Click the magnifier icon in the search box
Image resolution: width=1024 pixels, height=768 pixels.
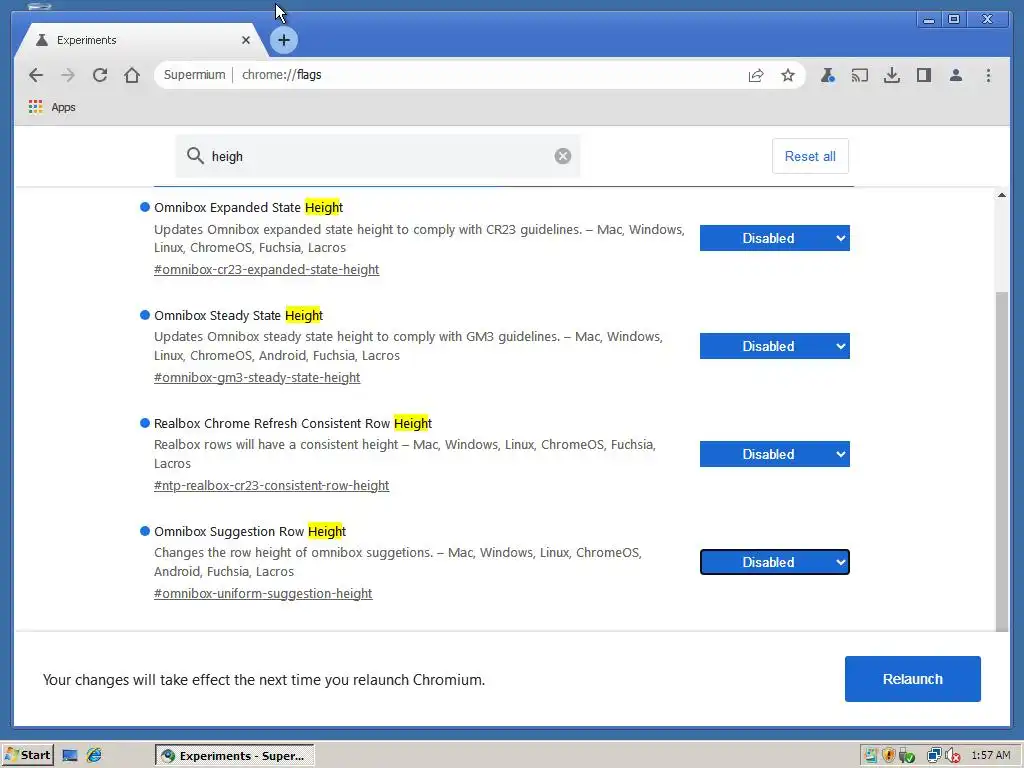tap(195, 155)
